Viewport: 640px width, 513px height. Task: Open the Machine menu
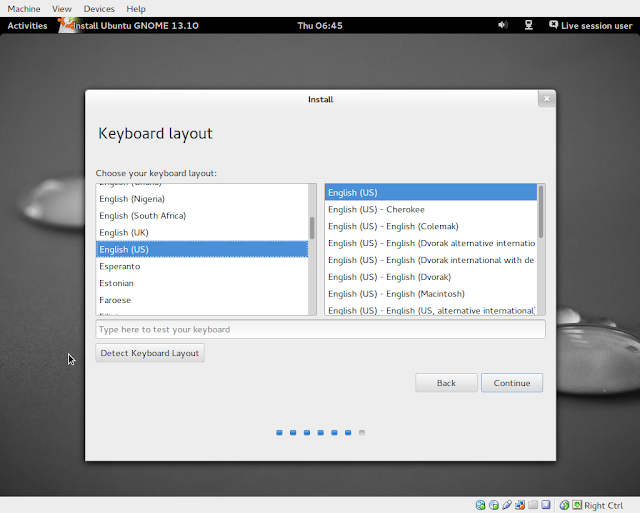[x=24, y=9]
